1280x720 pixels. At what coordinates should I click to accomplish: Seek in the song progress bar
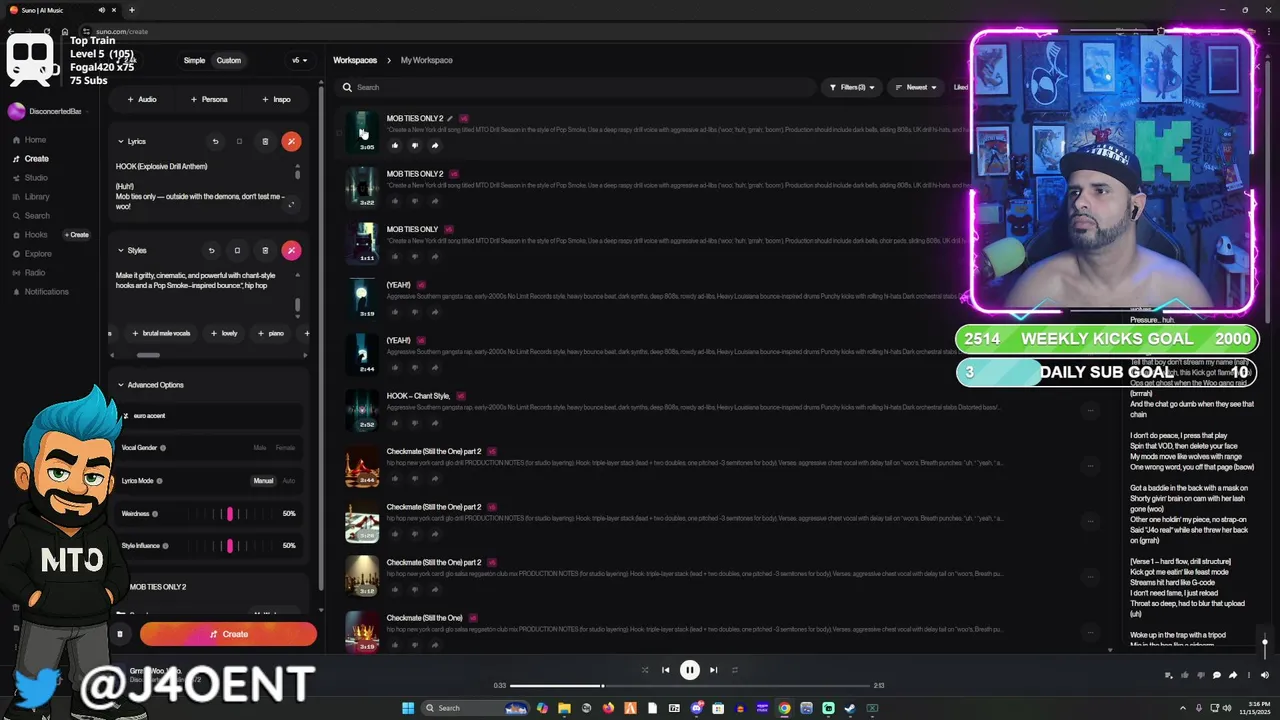point(690,686)
